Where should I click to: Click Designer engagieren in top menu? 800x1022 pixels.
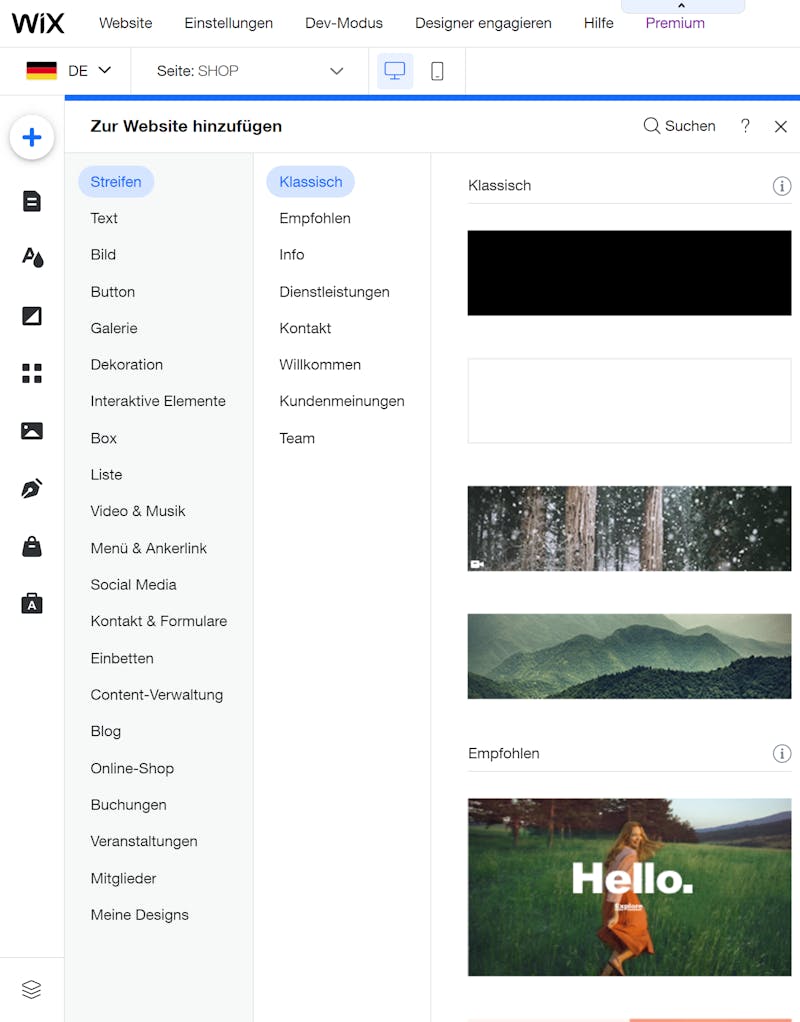pos(483,23)
